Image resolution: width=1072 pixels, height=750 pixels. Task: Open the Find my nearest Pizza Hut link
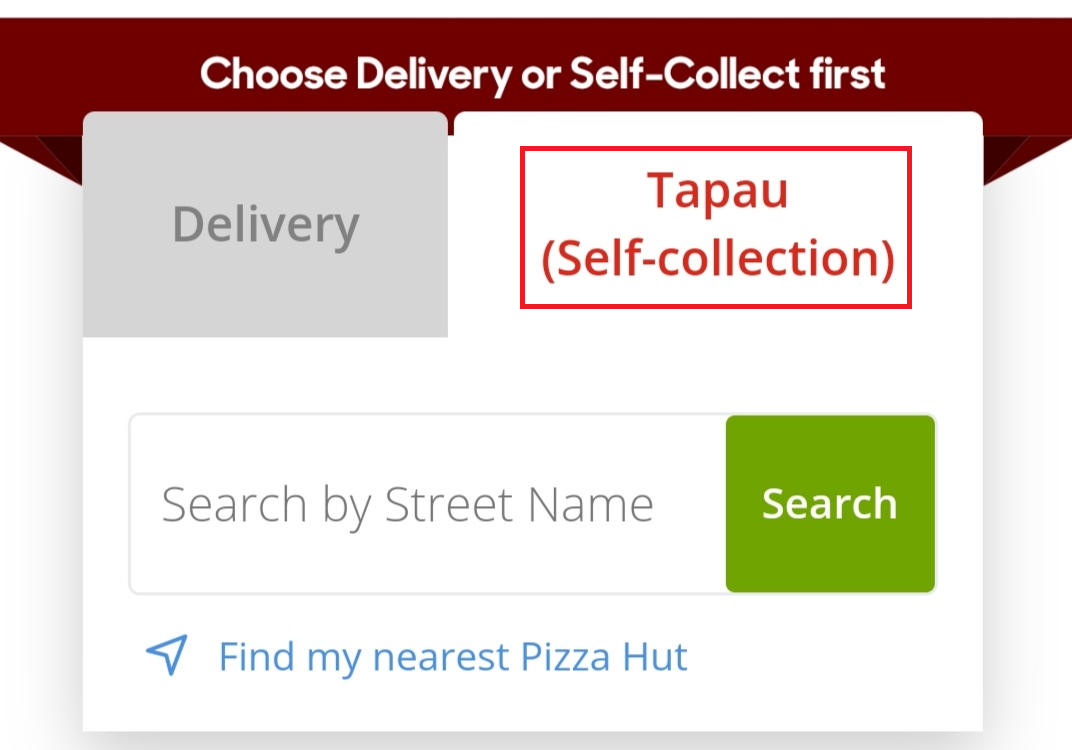click(x=452, y=657)
